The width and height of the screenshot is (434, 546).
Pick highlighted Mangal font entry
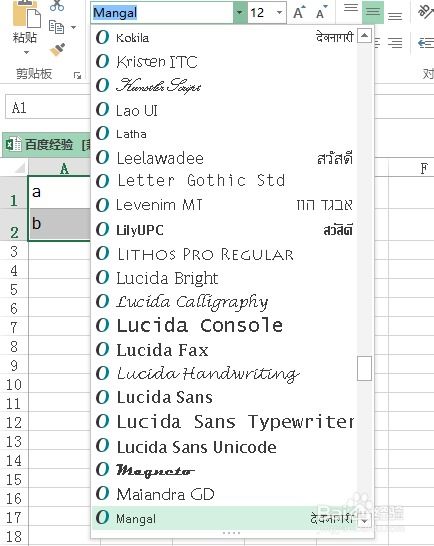(224, 518)
